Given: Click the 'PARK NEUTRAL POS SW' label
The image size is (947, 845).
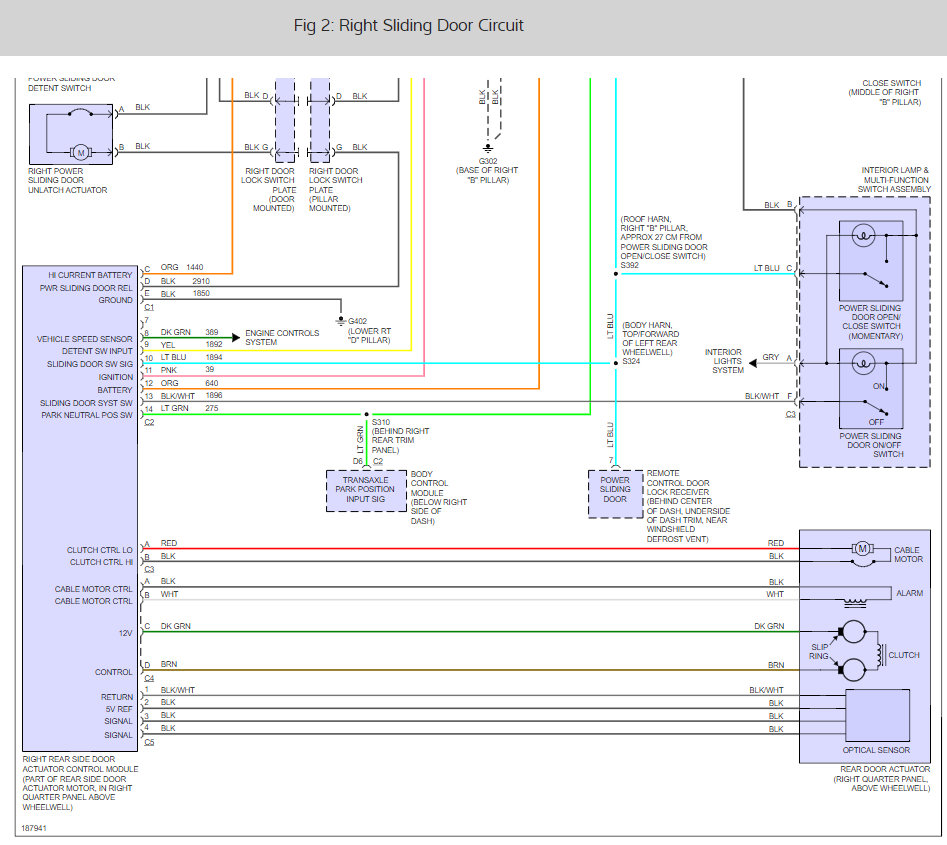Looking at the screenshot, I should click(87, 415).
